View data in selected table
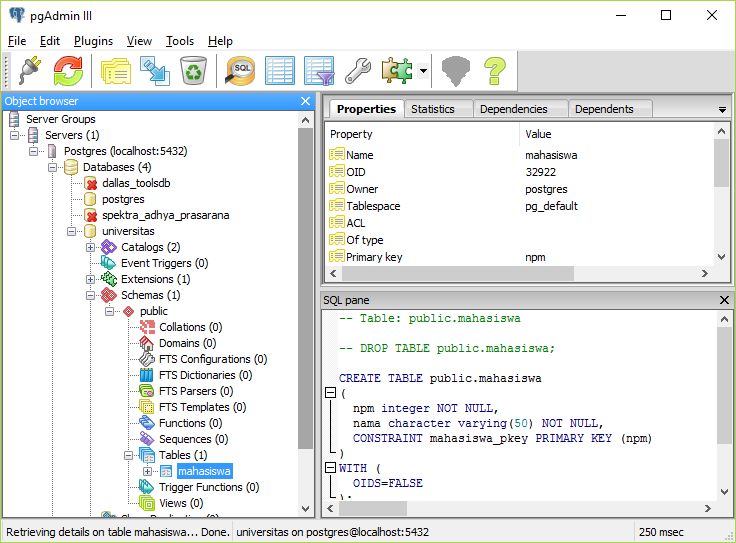This screenshot has width=736, height=543. [x=280, y=71]
